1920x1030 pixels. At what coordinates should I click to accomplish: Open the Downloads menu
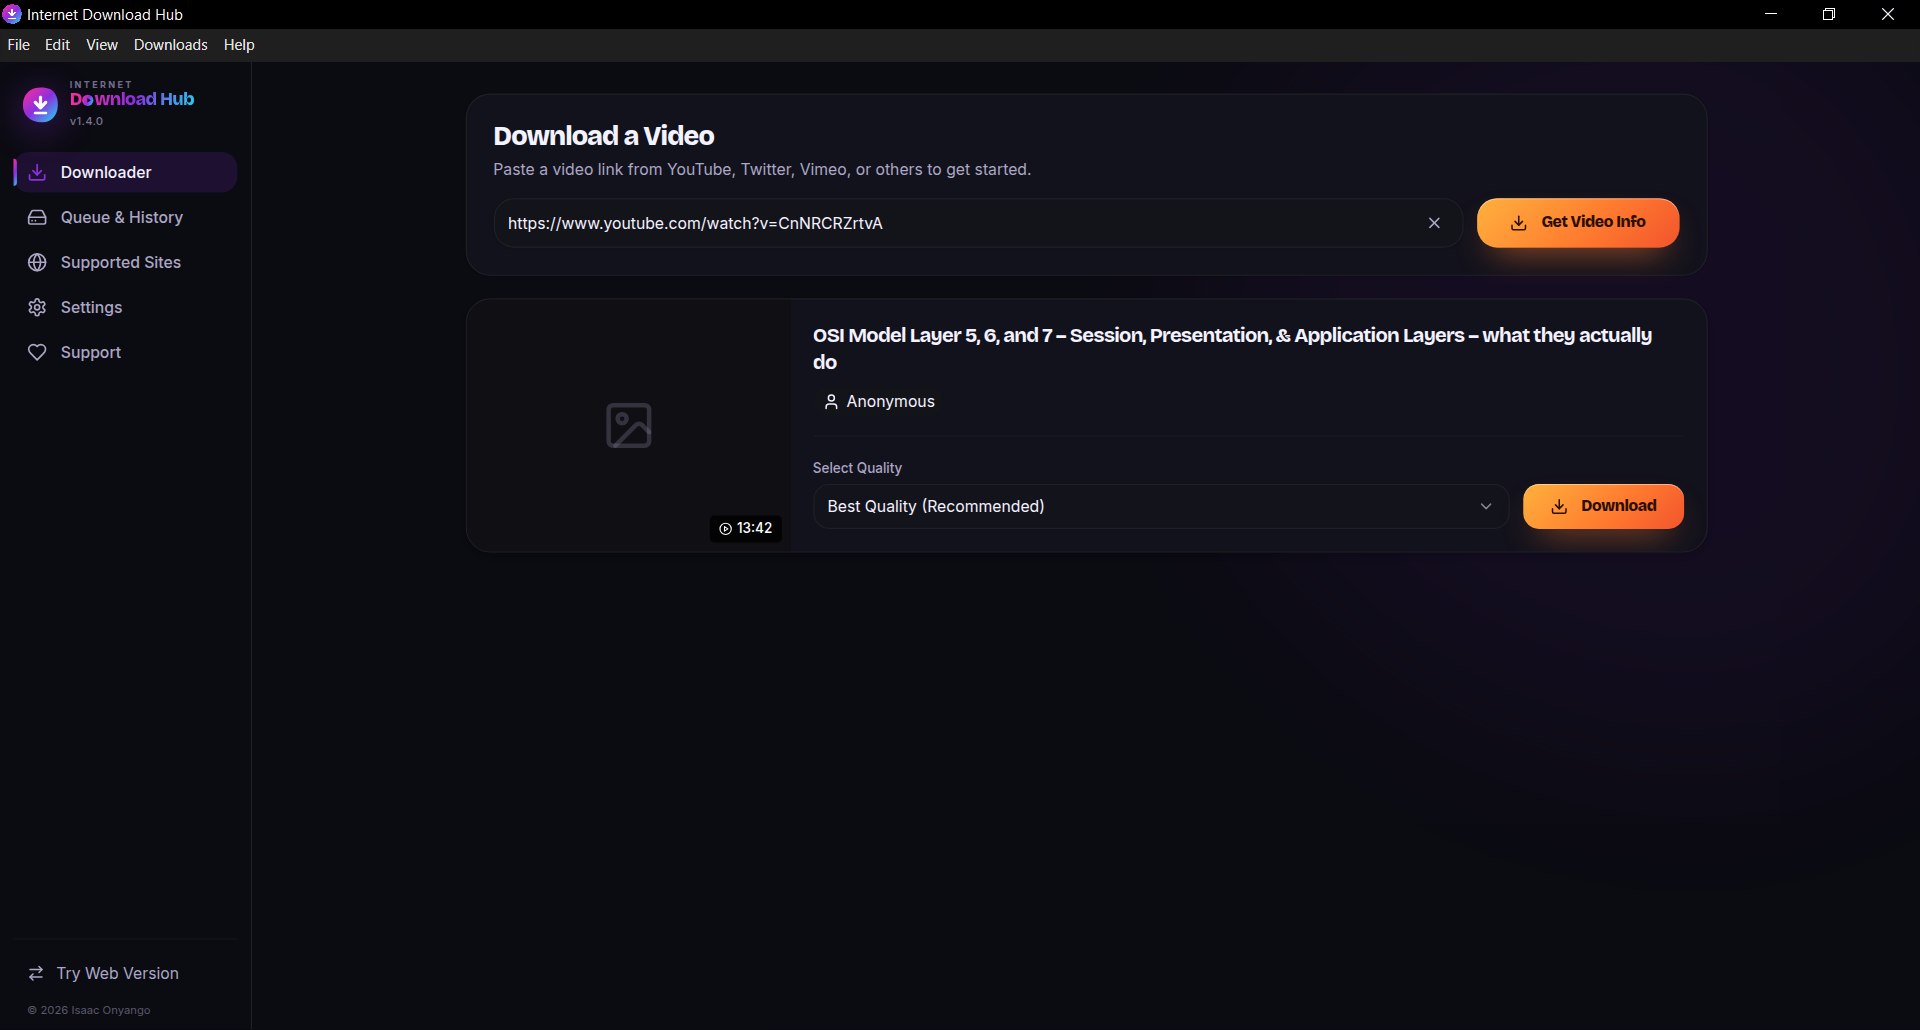coord(171,45)
